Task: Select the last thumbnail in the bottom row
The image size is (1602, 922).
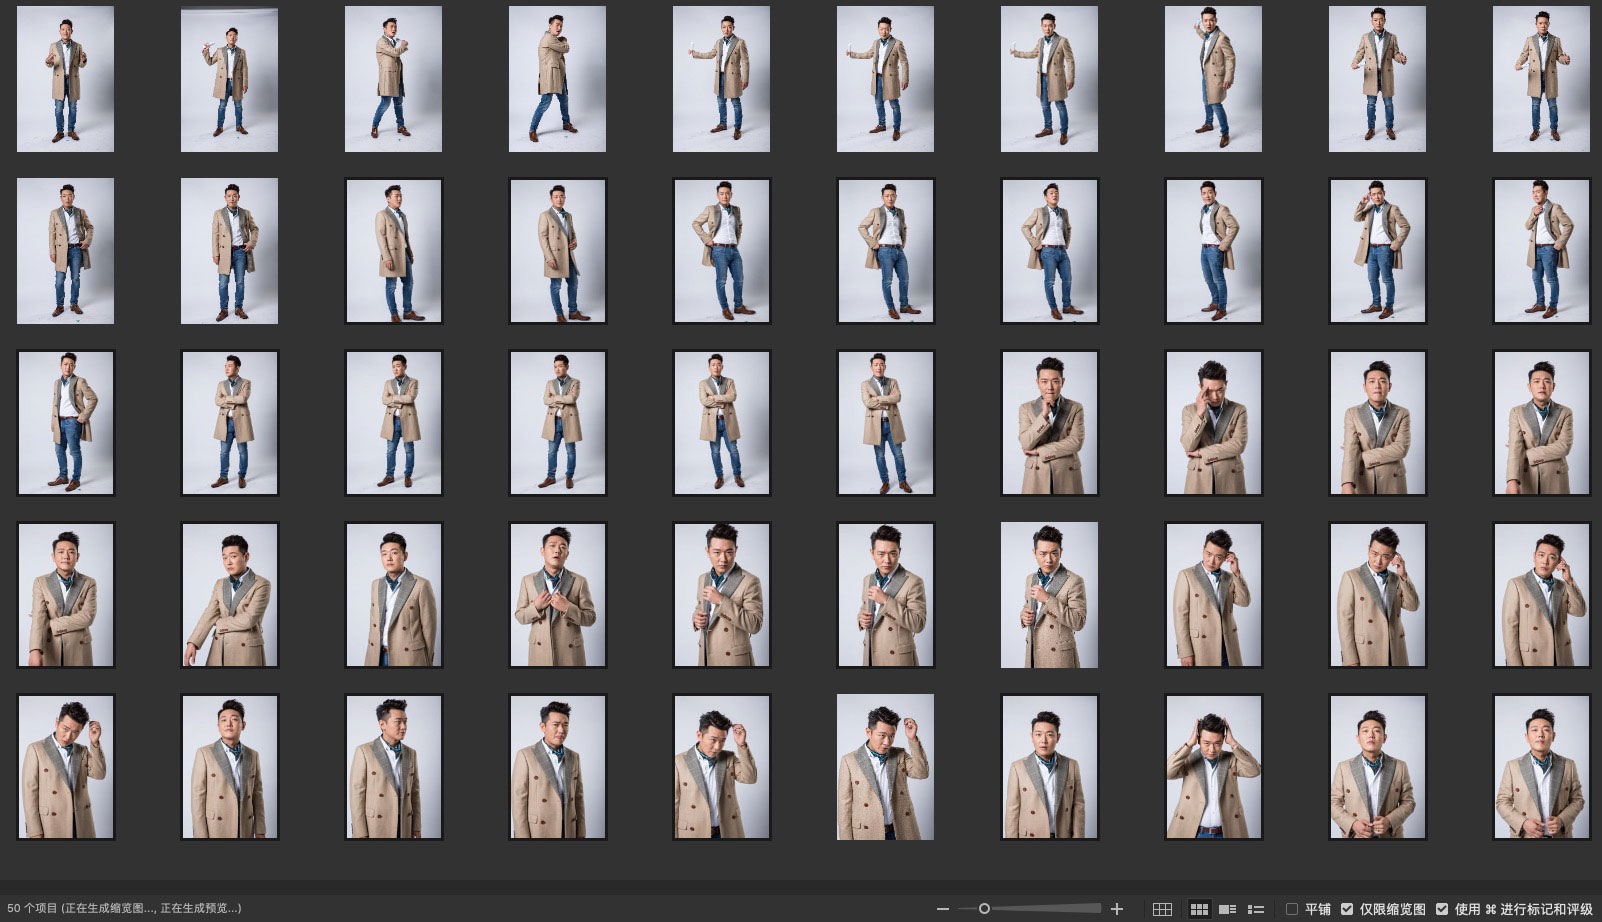Action: pyautogui.click(x=1541, y=767)
